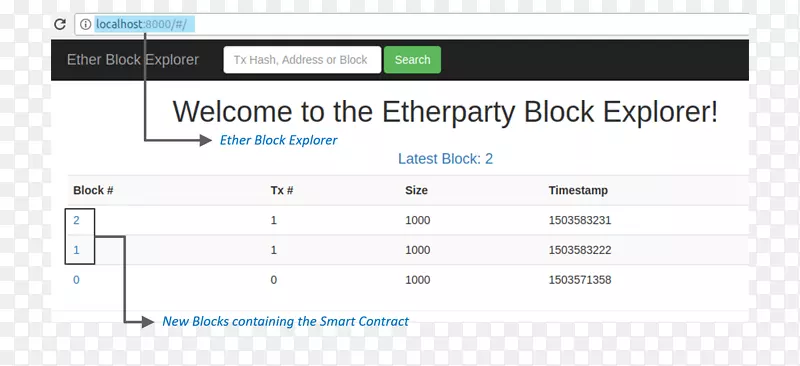800x366 pixels.
Task: Select the localhost:8000 URL address field
Action: click(x=412, y=24)
